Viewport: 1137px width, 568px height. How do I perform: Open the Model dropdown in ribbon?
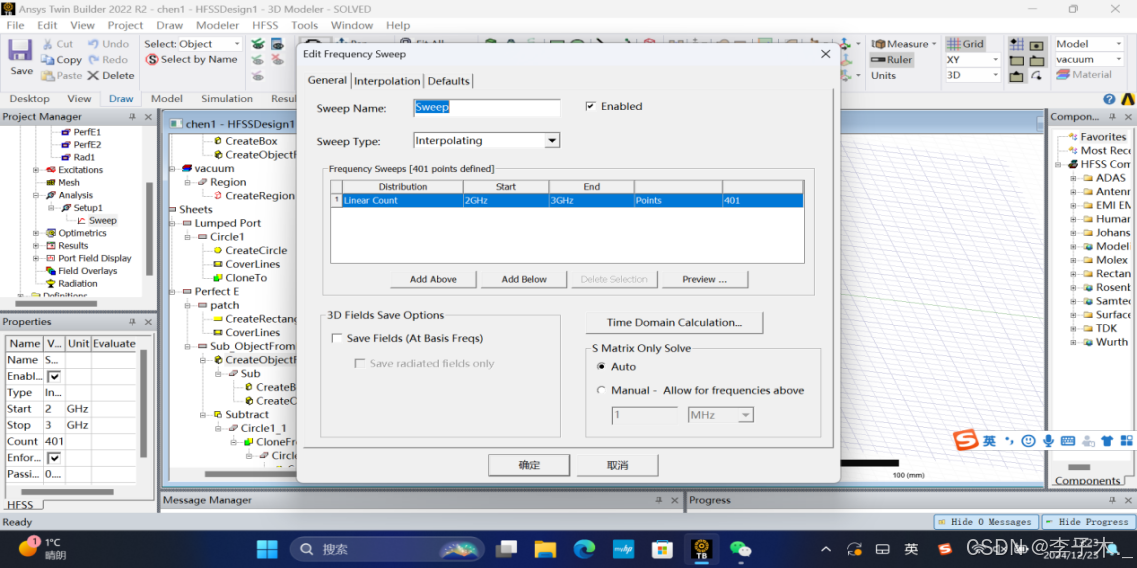(x=1117, y=44)
